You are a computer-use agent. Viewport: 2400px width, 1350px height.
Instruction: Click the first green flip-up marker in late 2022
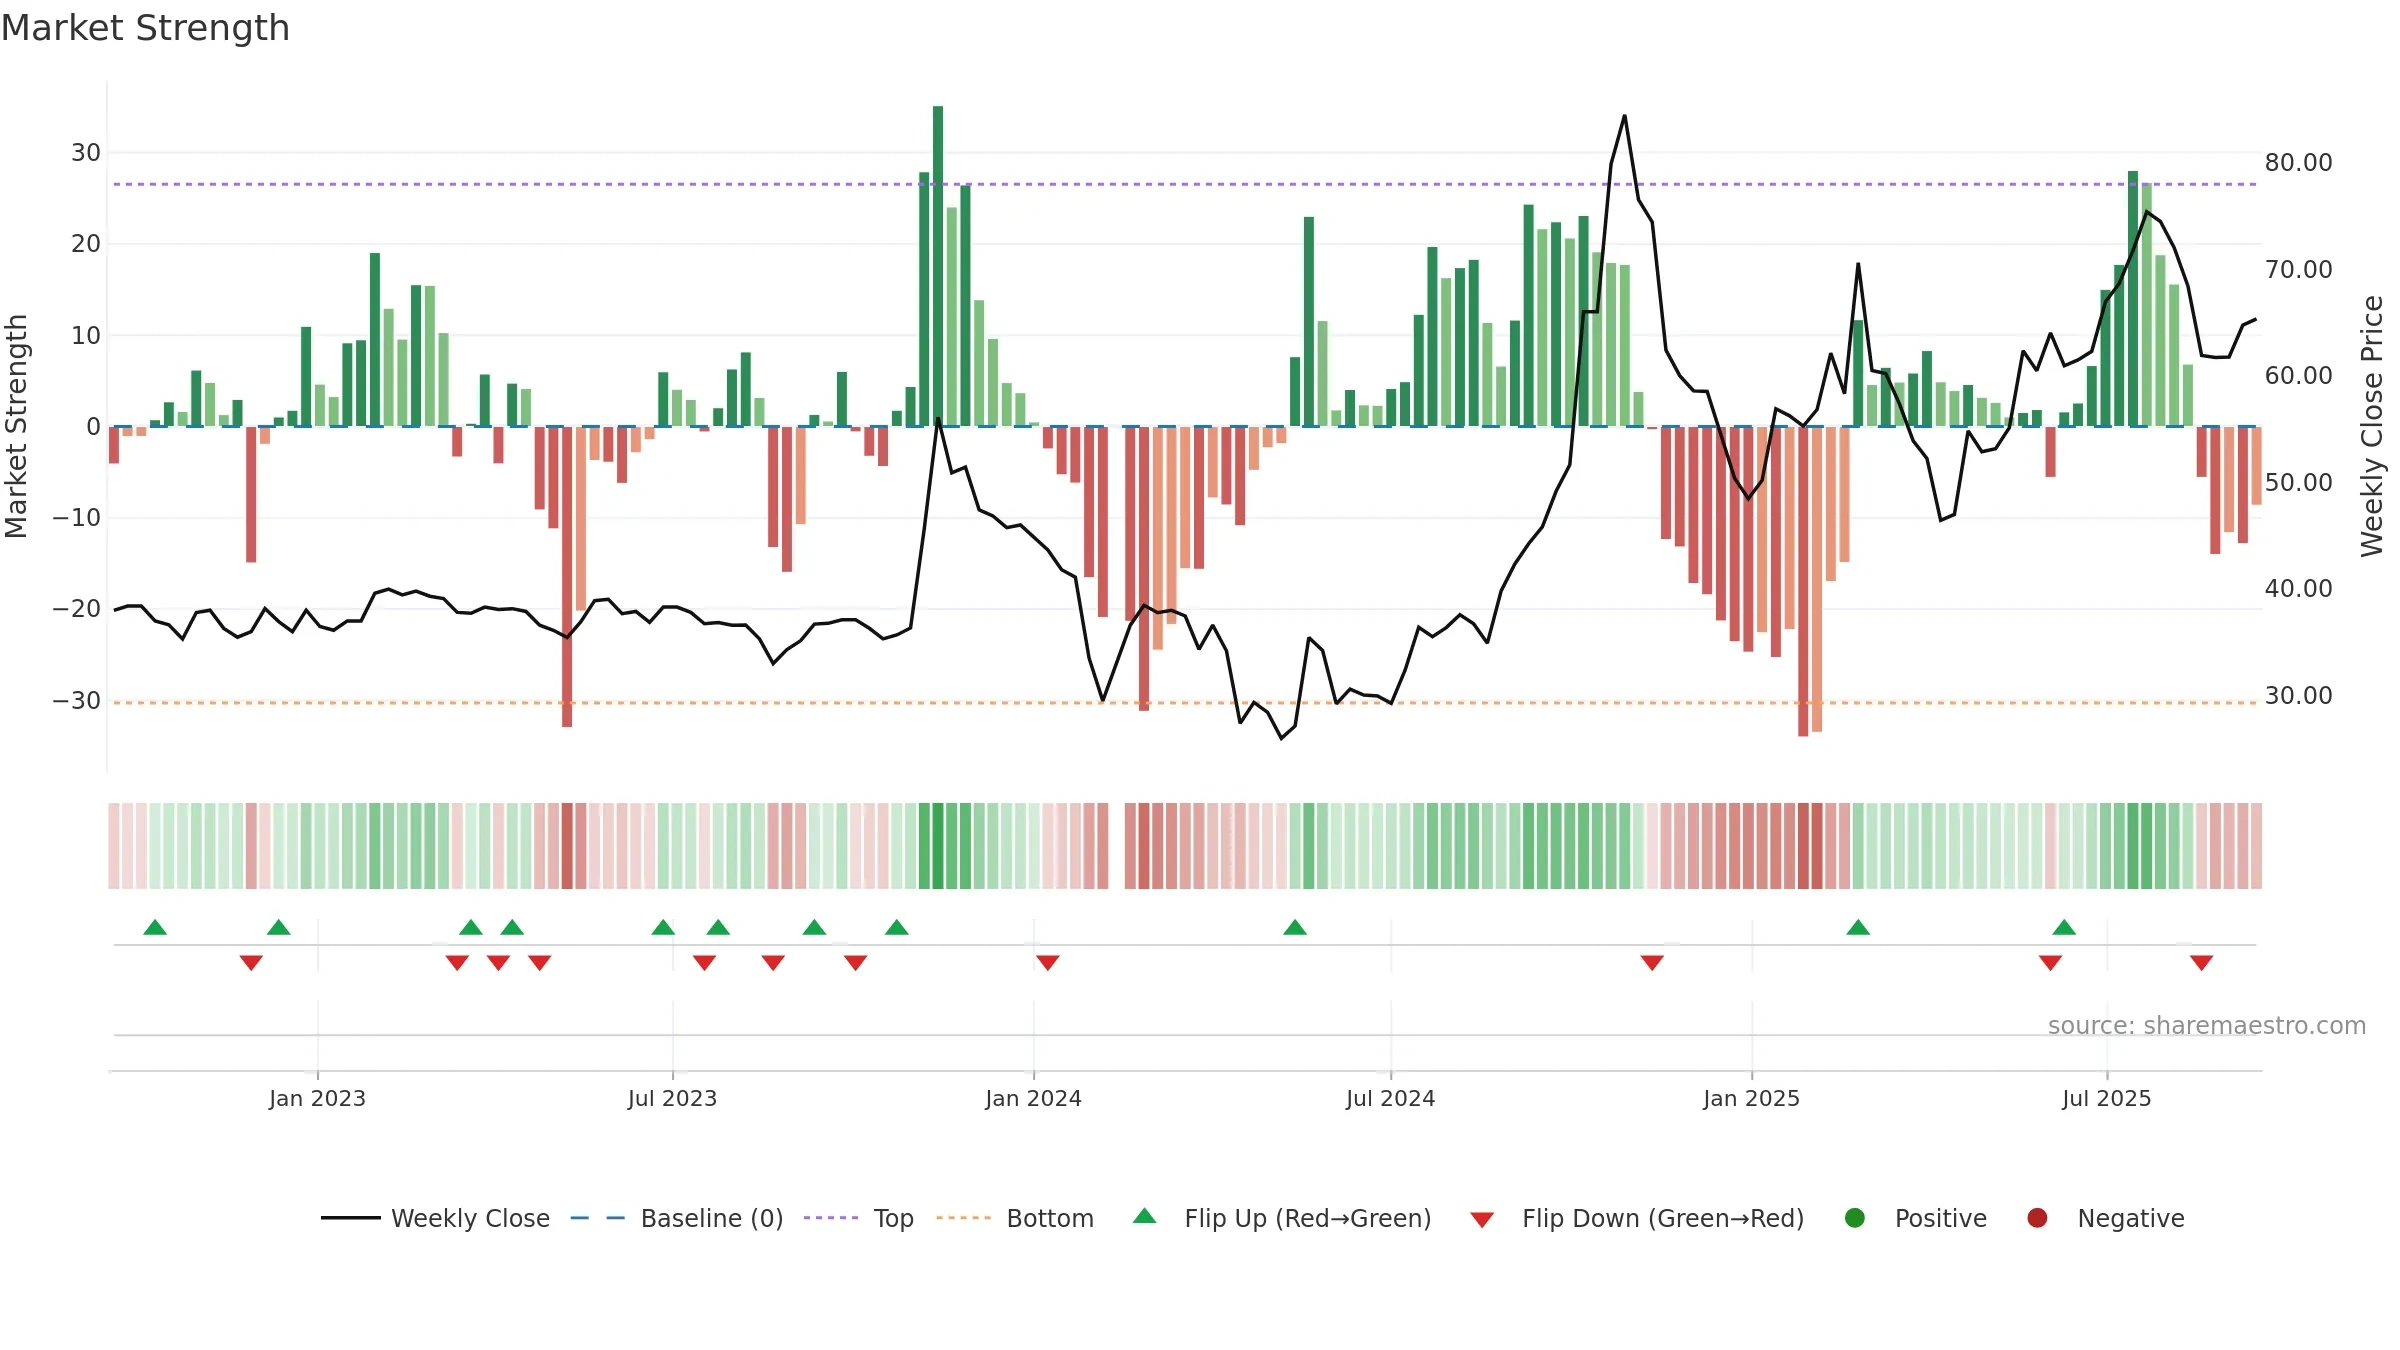click(x=155, y=927)
